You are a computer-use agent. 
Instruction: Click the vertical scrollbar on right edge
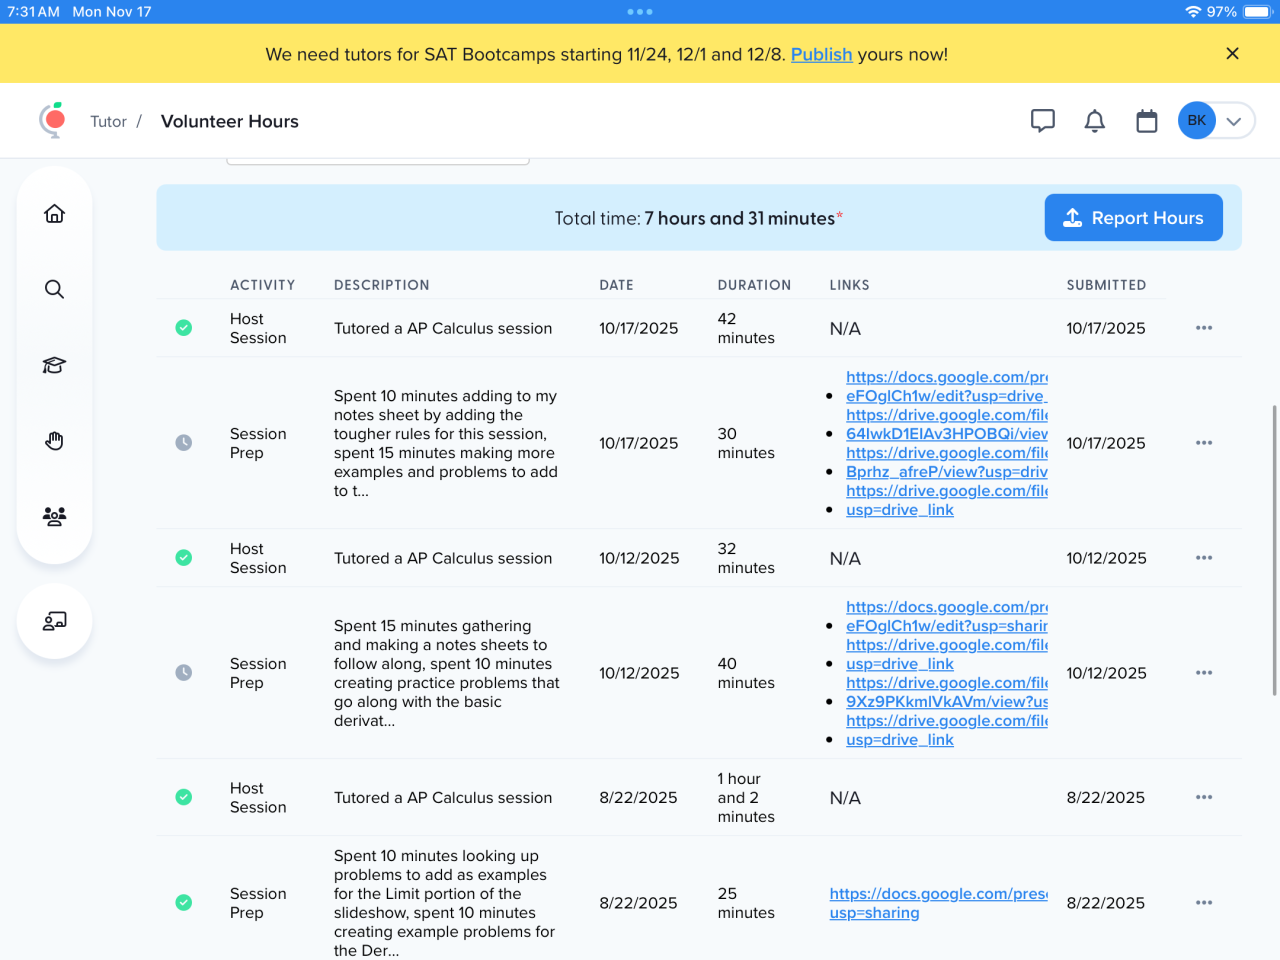tap(1274, 550)
